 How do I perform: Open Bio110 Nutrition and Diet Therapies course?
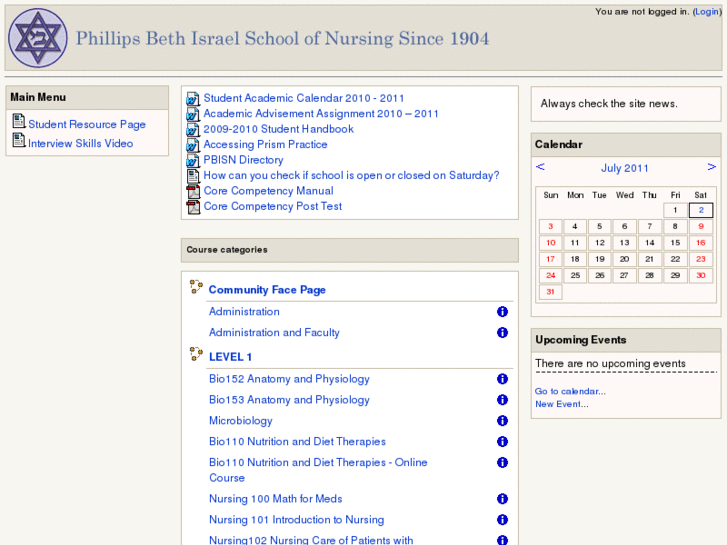pyautogui.click(x=297, y=442)
